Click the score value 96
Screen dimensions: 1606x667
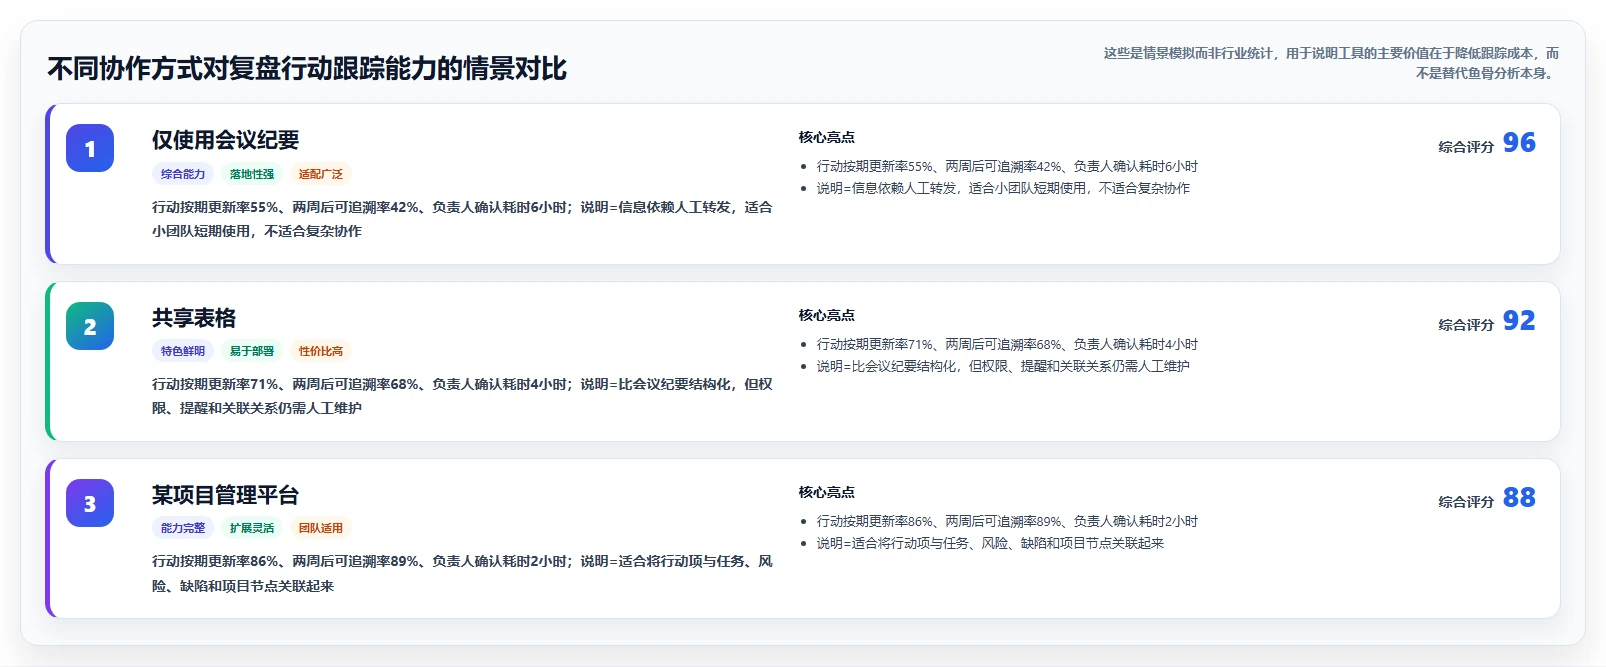(x=1519, y=143)
